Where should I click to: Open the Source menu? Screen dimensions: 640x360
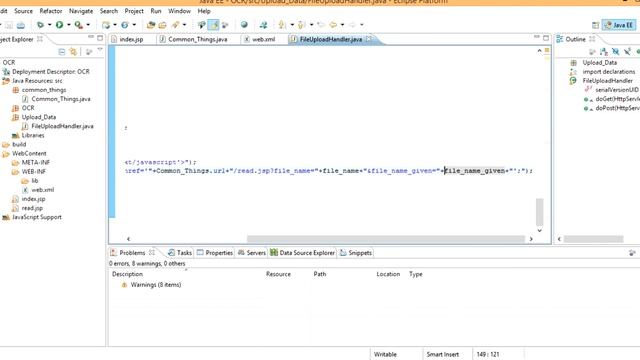tap(23, 11)
